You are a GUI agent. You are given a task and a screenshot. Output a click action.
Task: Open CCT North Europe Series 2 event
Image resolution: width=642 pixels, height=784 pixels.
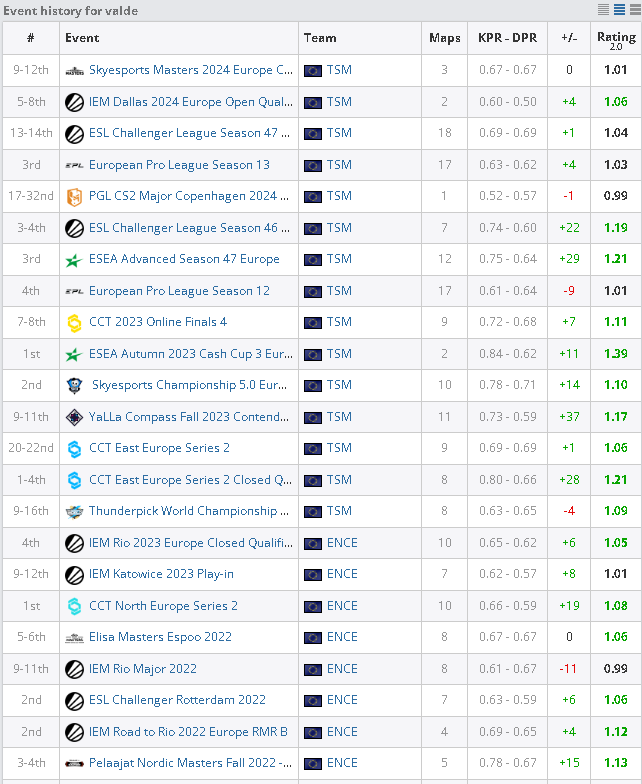tap(163, 606)
